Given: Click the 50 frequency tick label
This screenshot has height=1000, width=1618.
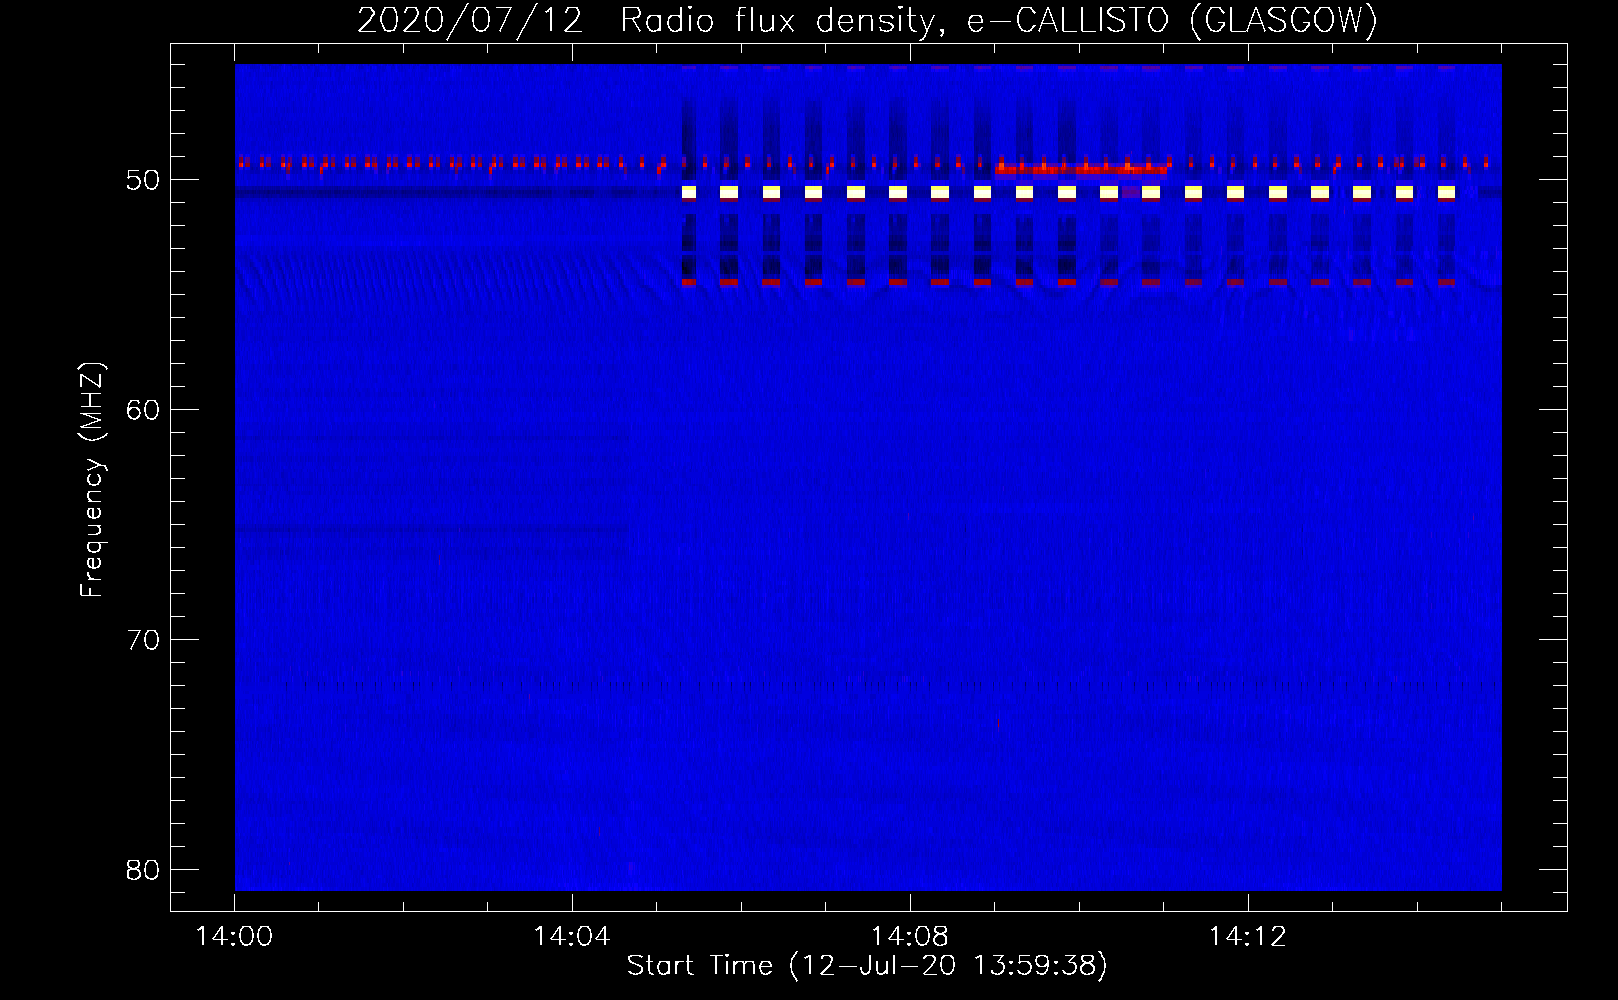Looking at the screenshot, I should tap(144, 180).
